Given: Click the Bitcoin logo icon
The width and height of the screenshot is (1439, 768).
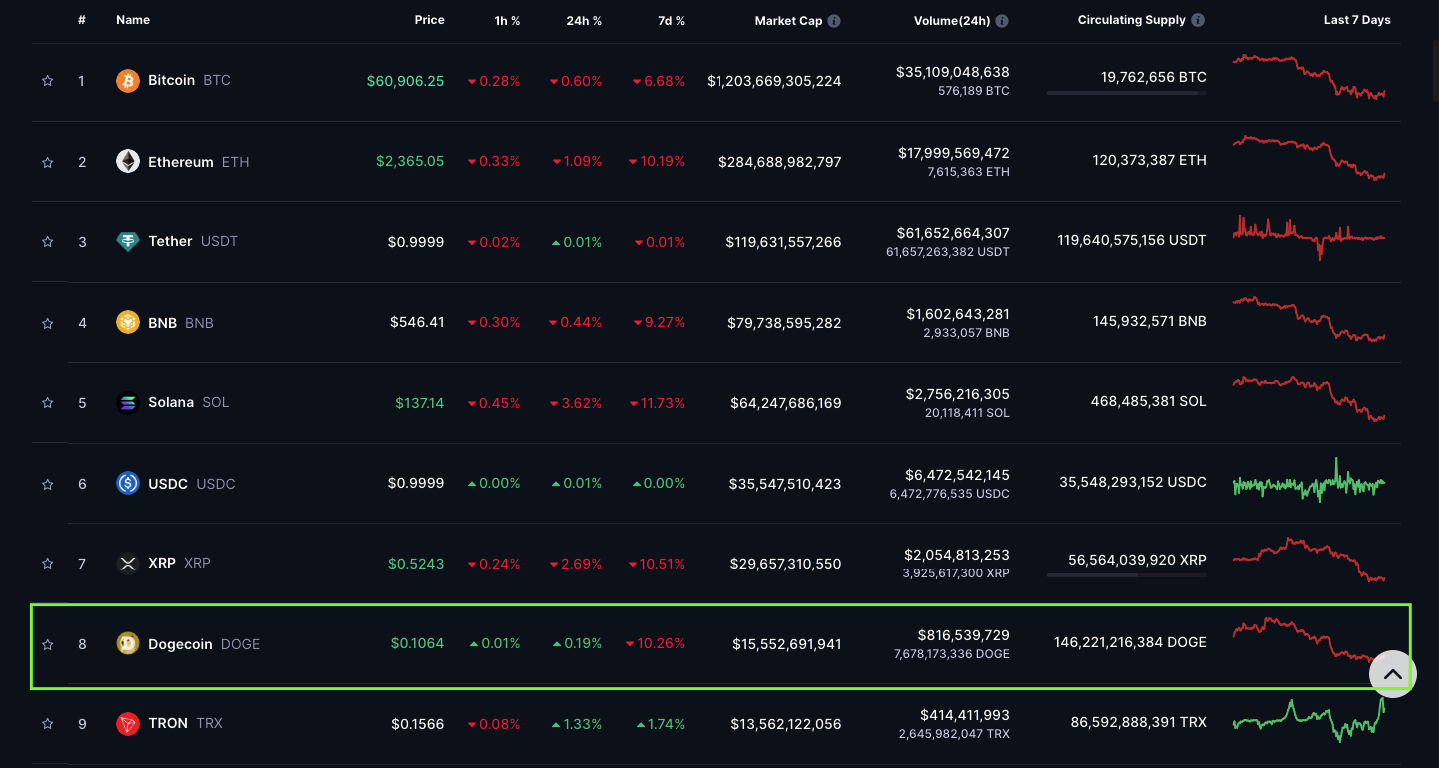Looking at the screenshot, I should tap(128, 81).
